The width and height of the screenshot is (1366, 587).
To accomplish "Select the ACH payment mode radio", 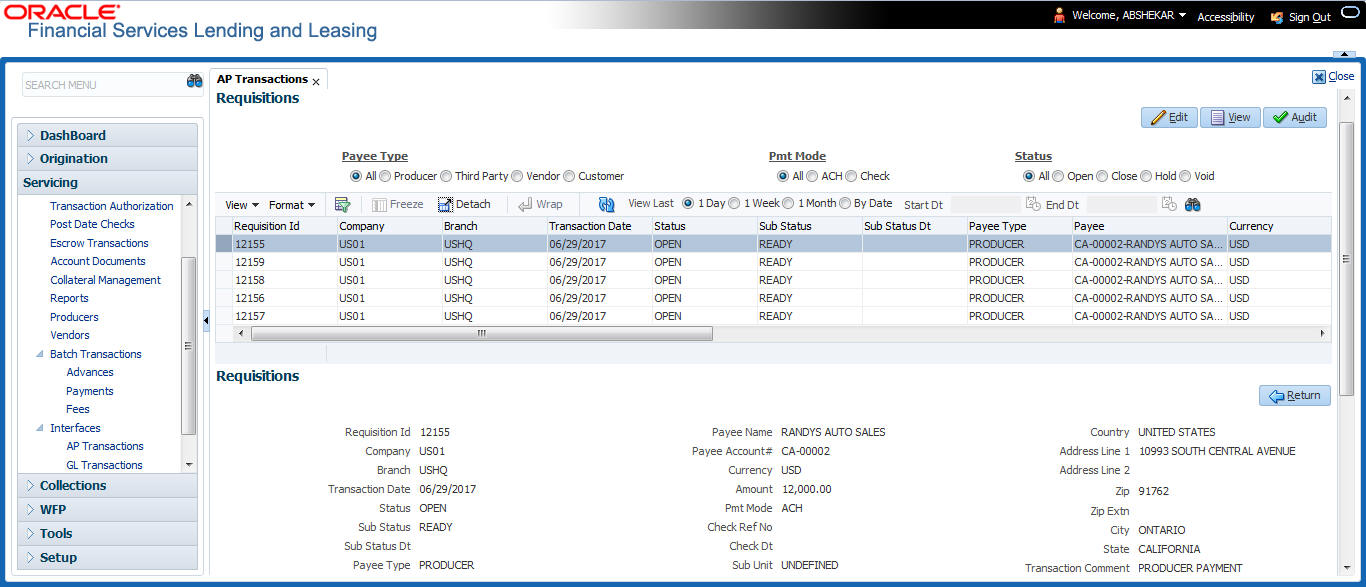I will 813,176.
